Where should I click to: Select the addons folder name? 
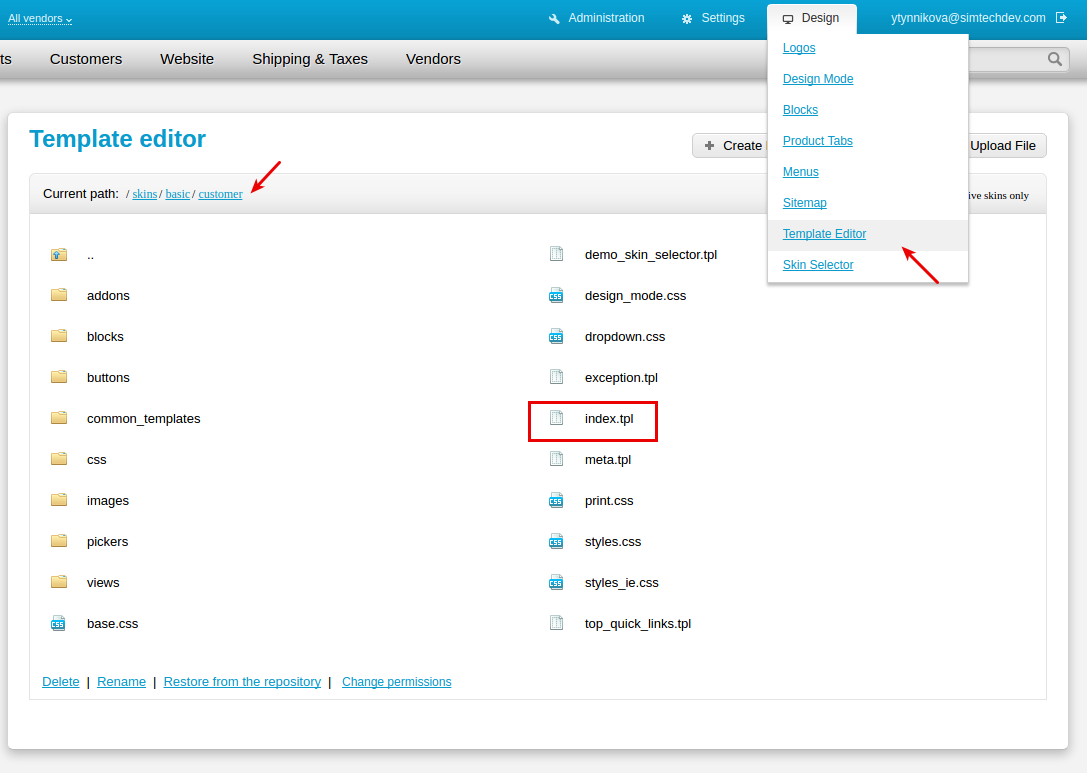click(x=108, y=296)
